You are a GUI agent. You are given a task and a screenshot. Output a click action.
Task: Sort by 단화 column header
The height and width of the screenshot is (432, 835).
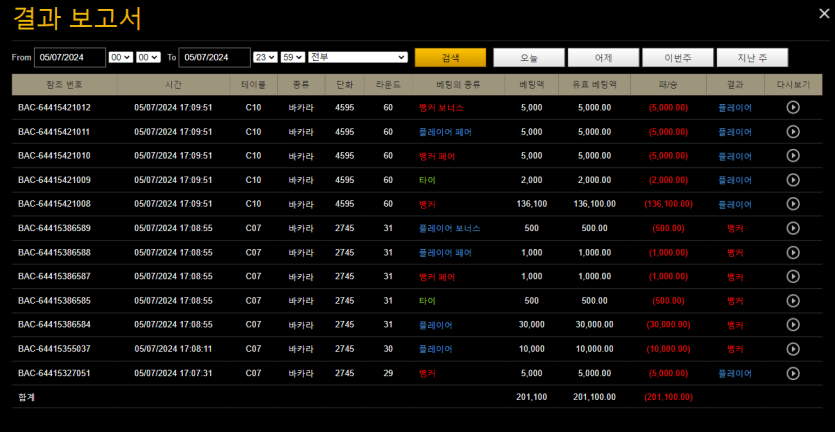pos(345,85)
